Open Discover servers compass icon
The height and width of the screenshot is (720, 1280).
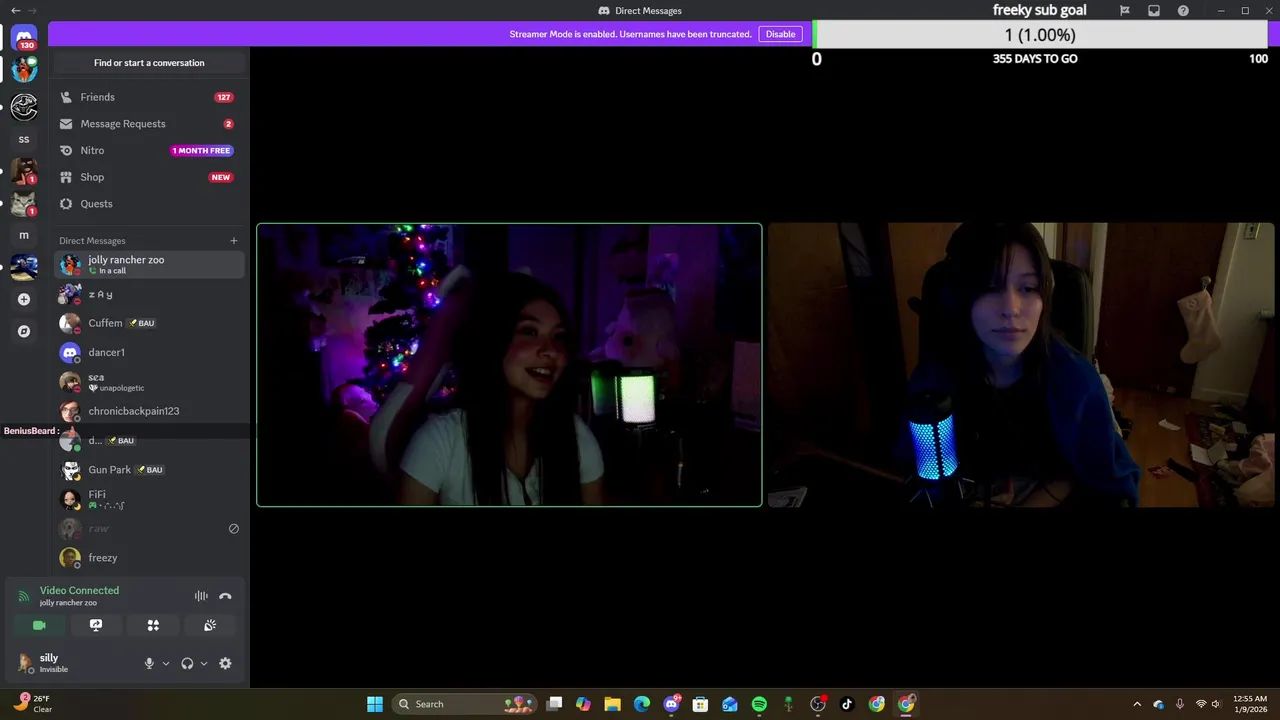(24, 331)
